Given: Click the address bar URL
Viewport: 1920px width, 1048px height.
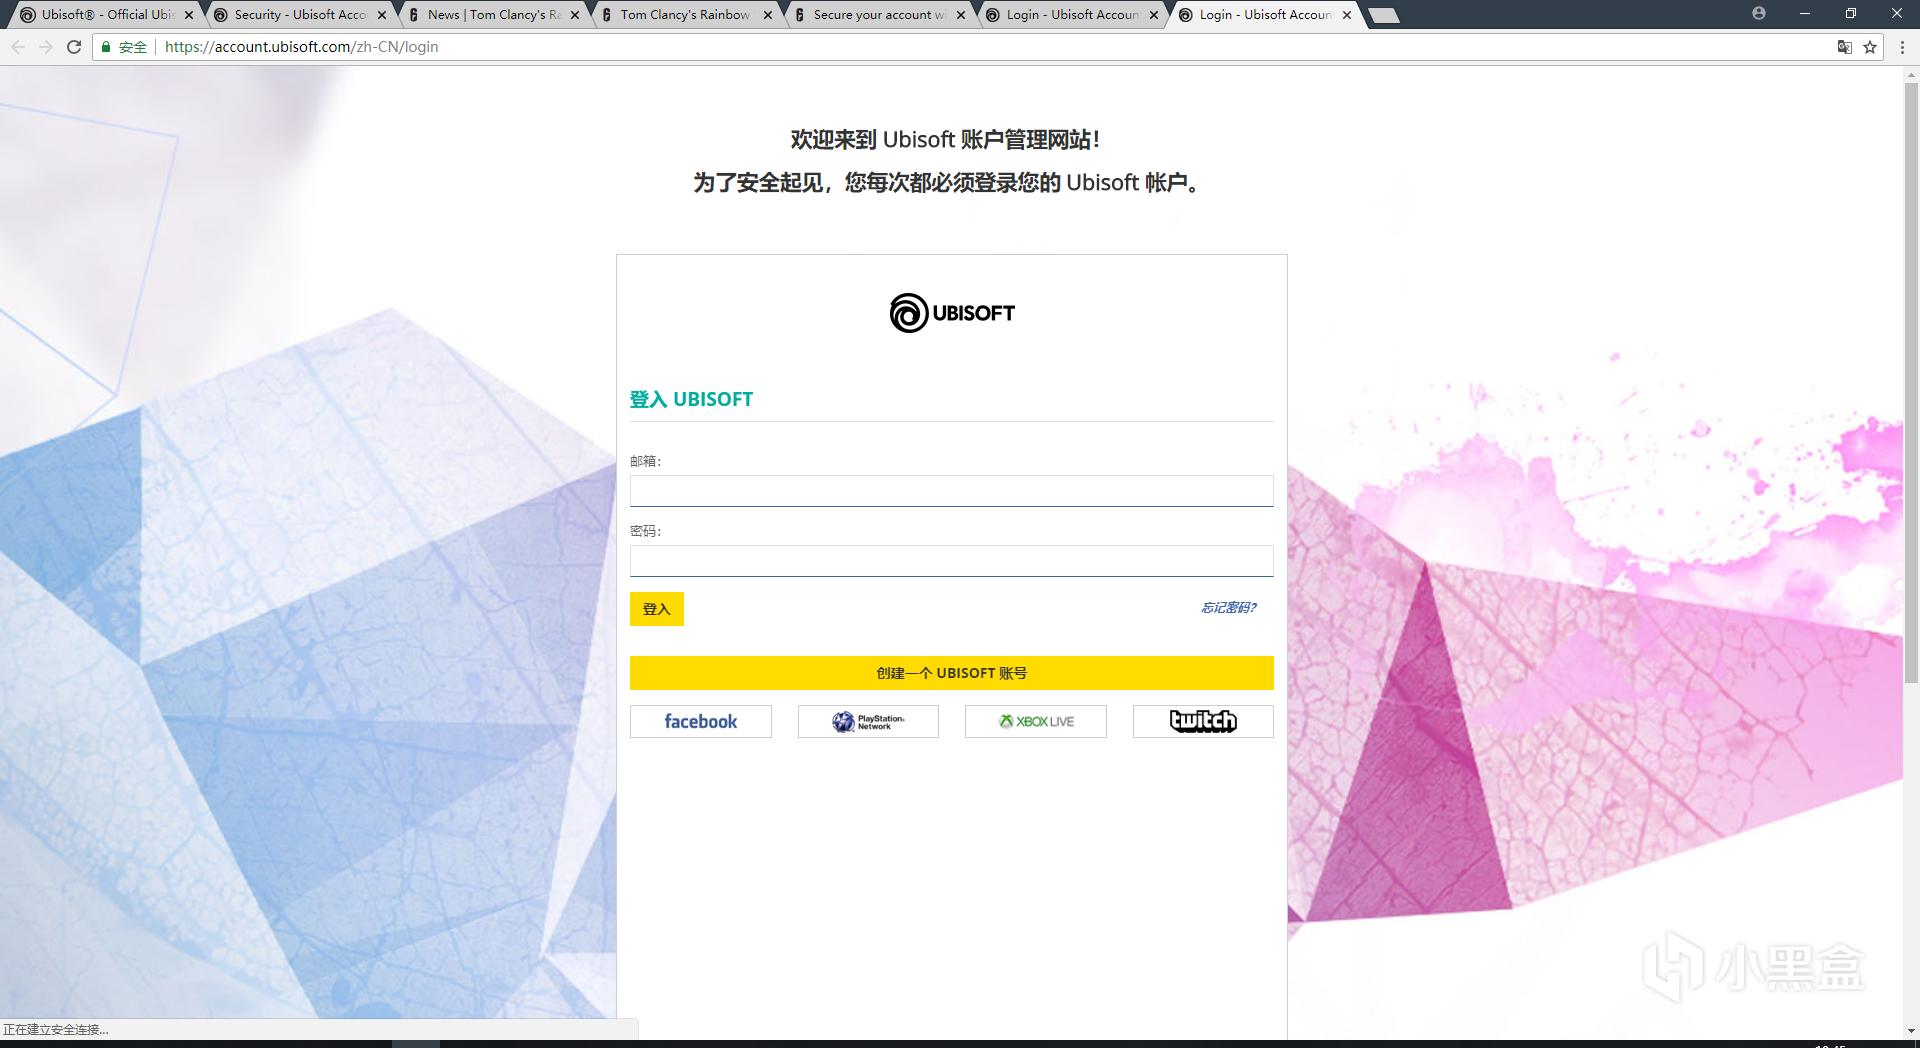Looking at the screenshot, I should click(x=301, y=47).
